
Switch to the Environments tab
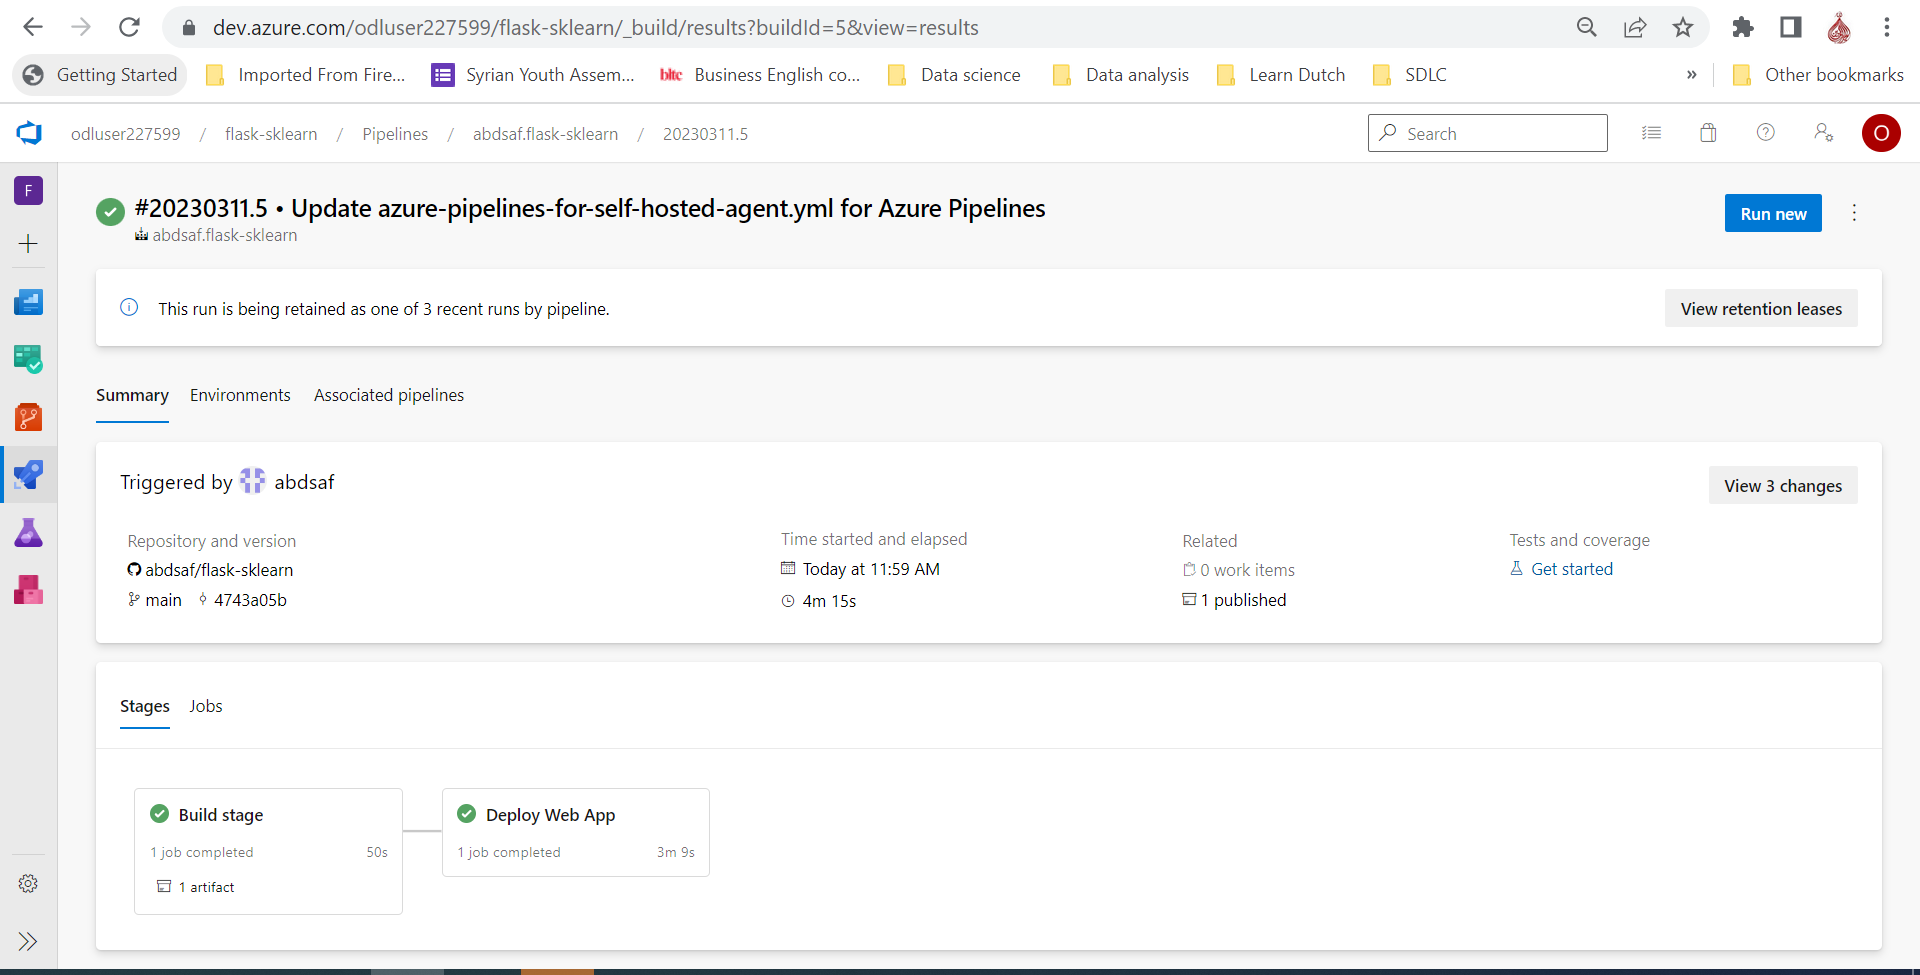pyautogui.click(x=240, y=395)
